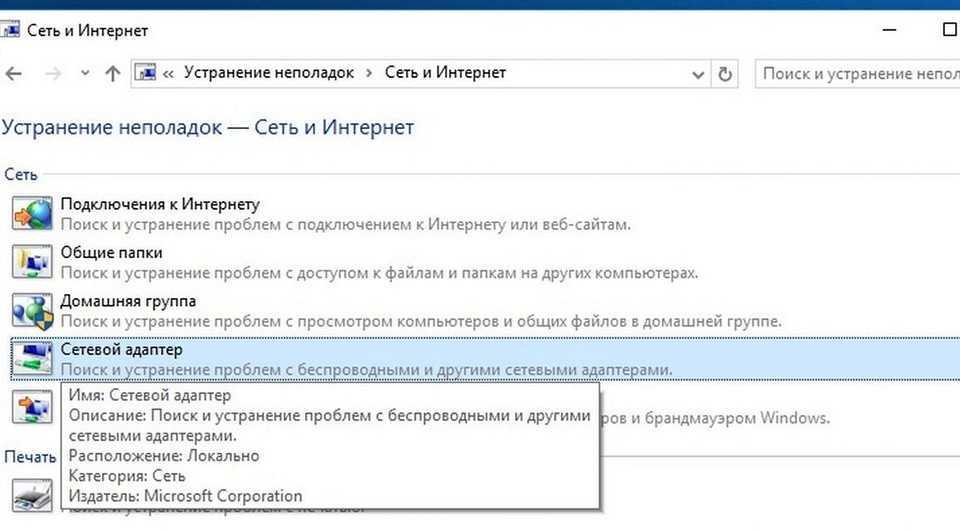Open the recent locations dropdown chevron
Viewport: 960px width, 530px height.
(x=85, y=74)
